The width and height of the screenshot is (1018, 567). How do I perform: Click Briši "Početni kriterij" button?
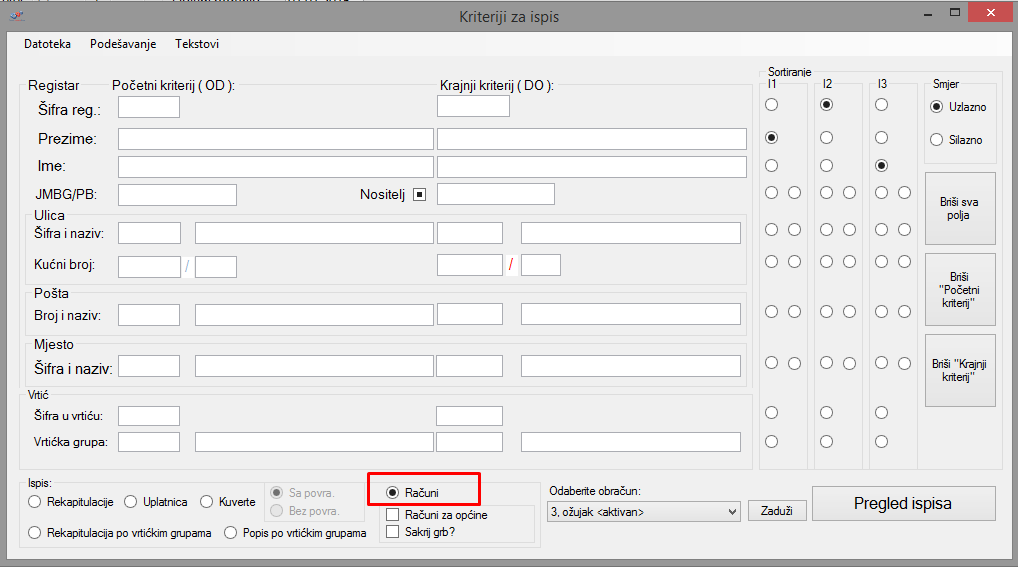(x=960, y=289)
